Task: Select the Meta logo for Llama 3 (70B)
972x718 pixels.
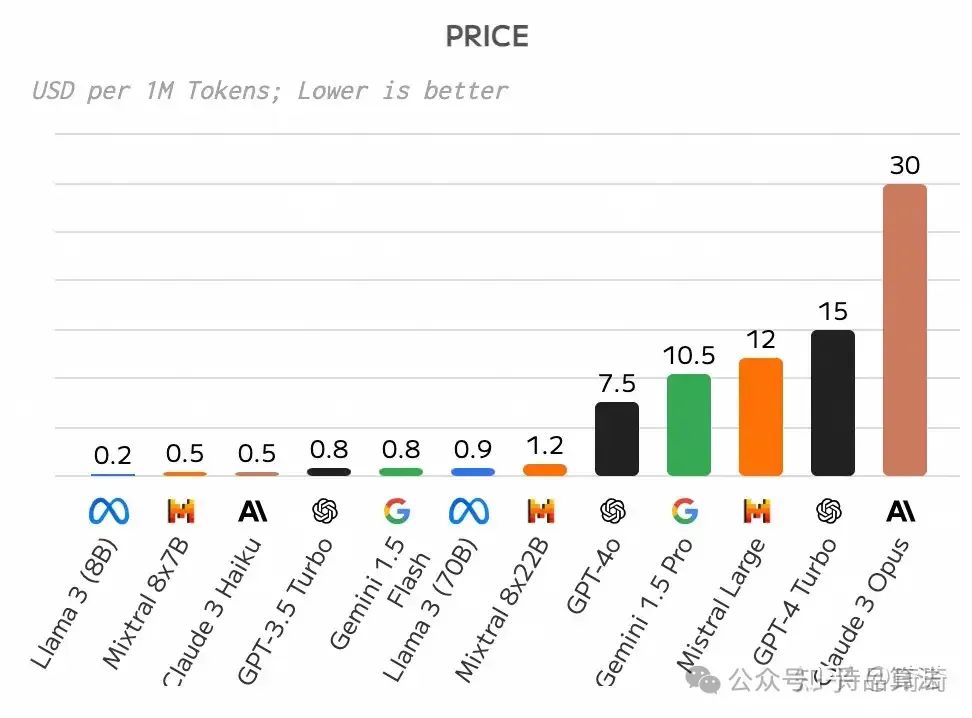Action: 469,512
